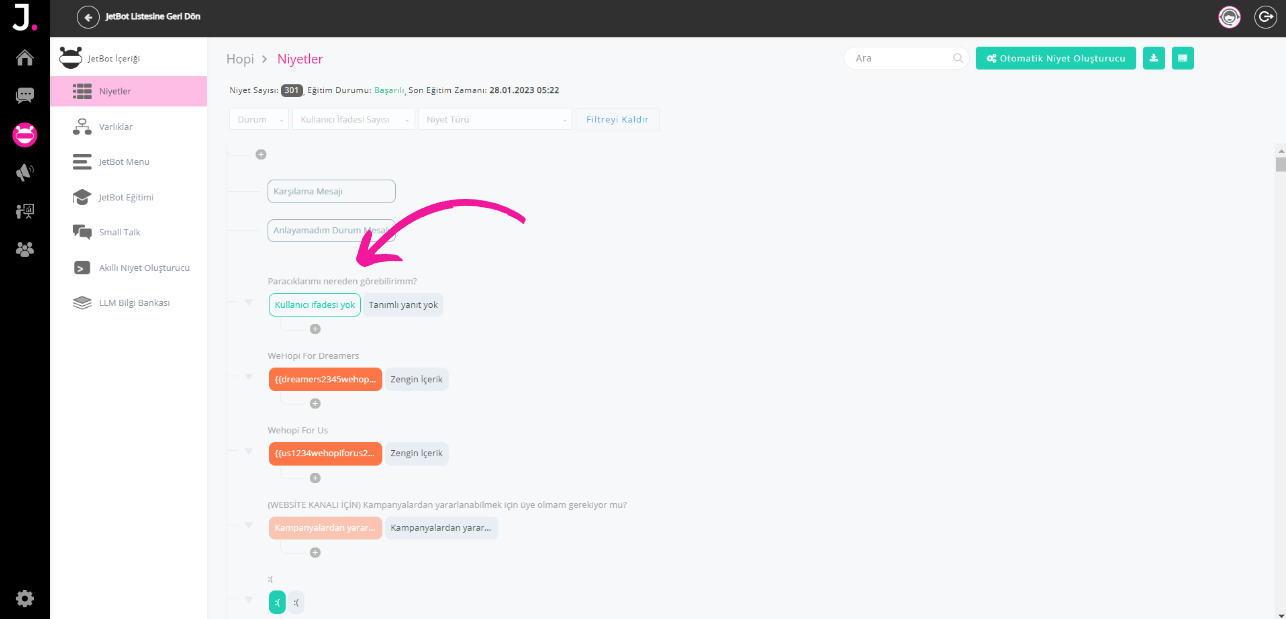Image resolution: width=1286 pixels, height=619 pixels.
Task: Open settings gear at bottom left
Action: click(25, 598)
